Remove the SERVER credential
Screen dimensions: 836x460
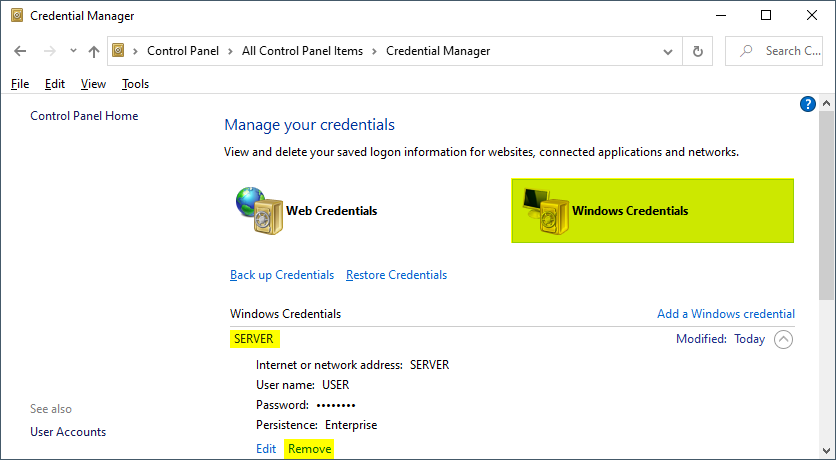point(310,449)
